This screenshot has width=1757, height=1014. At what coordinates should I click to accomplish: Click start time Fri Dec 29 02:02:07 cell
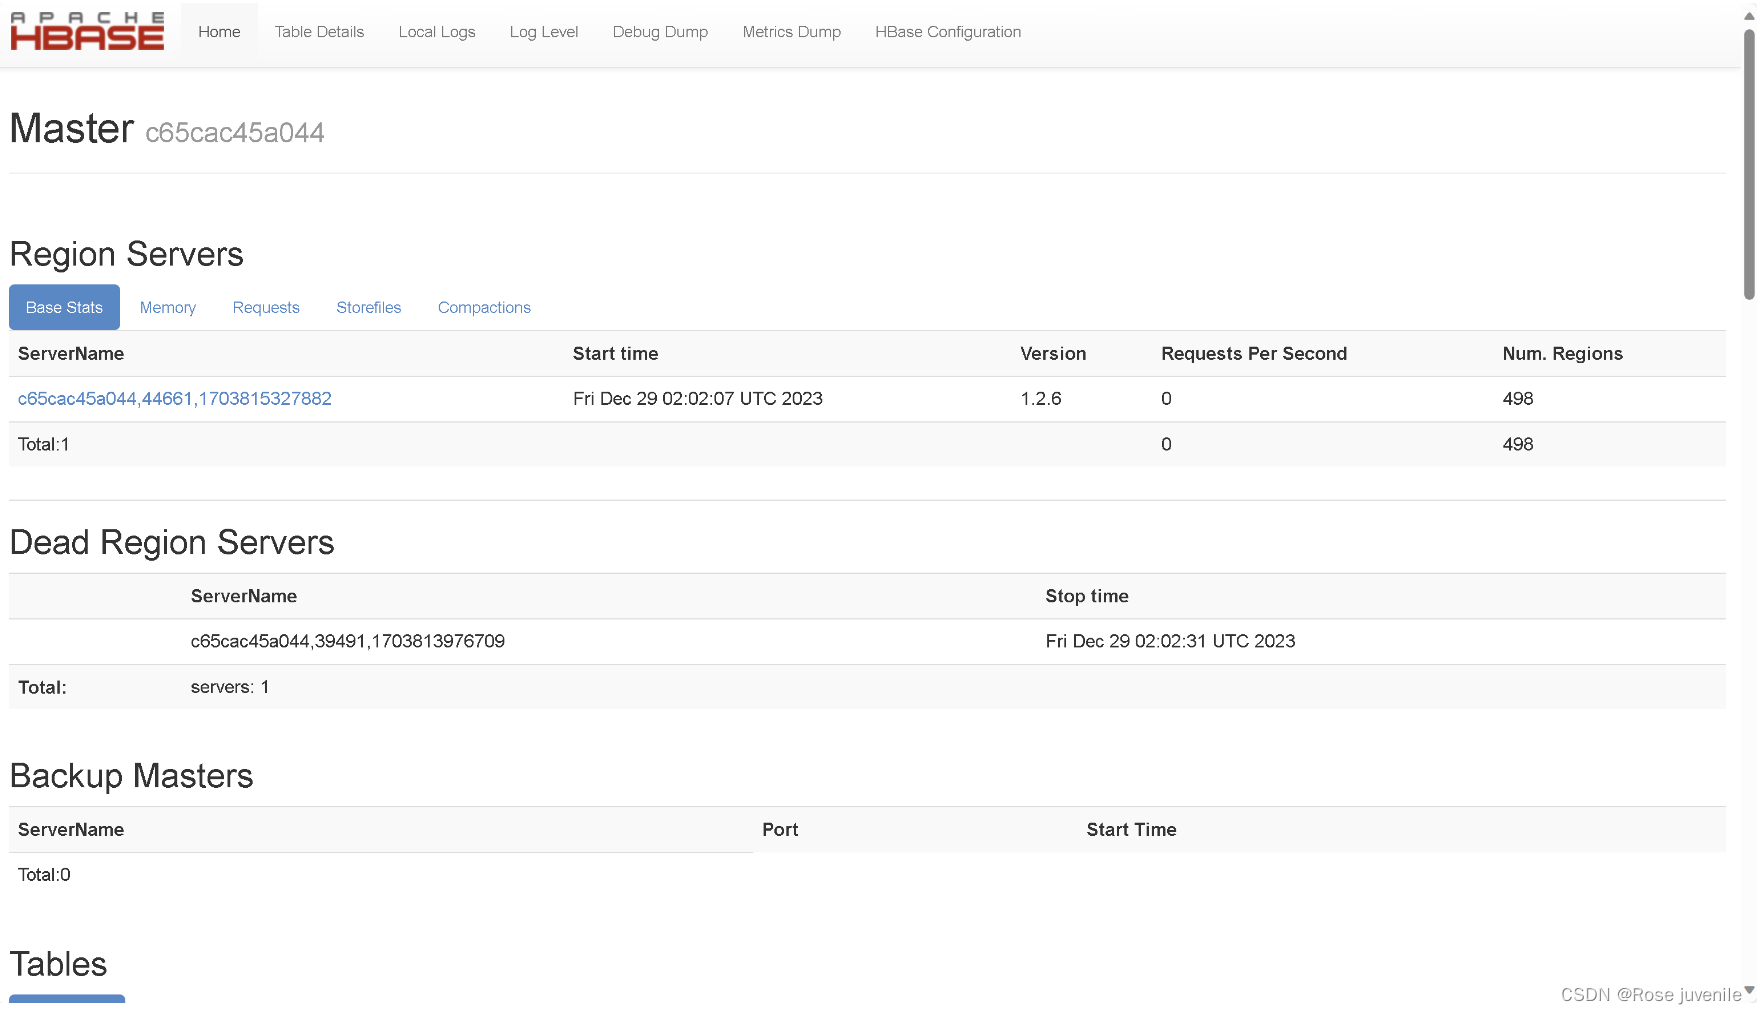click(x=698, y=399)
